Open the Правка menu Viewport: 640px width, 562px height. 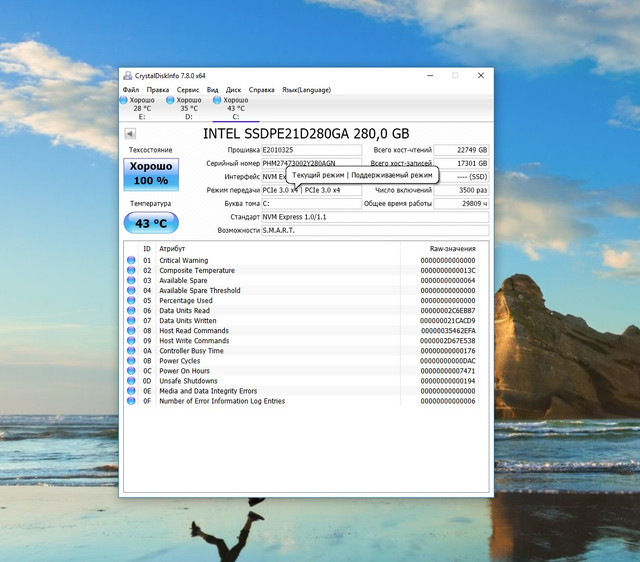click(x=158, y=90)
